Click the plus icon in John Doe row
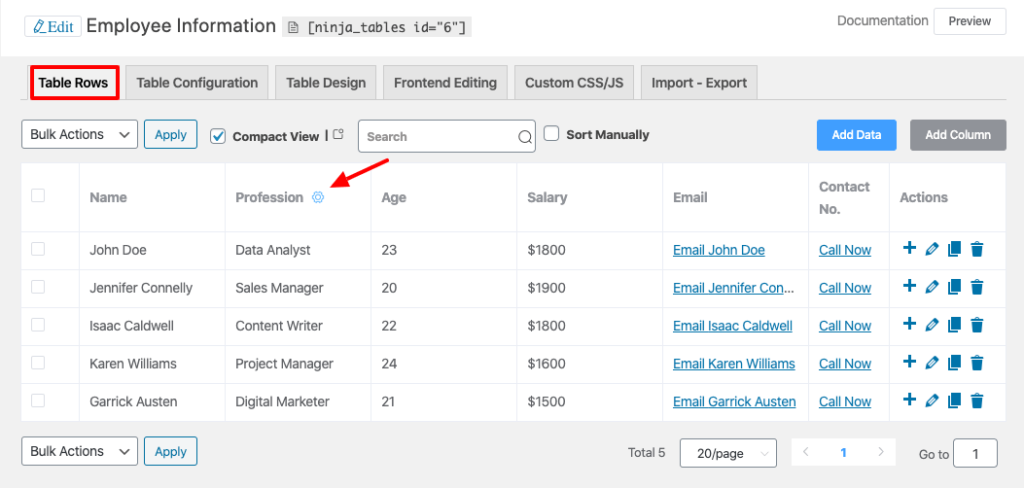The width and height of the screenshot is (1024, 488). (x=909, y=249)
